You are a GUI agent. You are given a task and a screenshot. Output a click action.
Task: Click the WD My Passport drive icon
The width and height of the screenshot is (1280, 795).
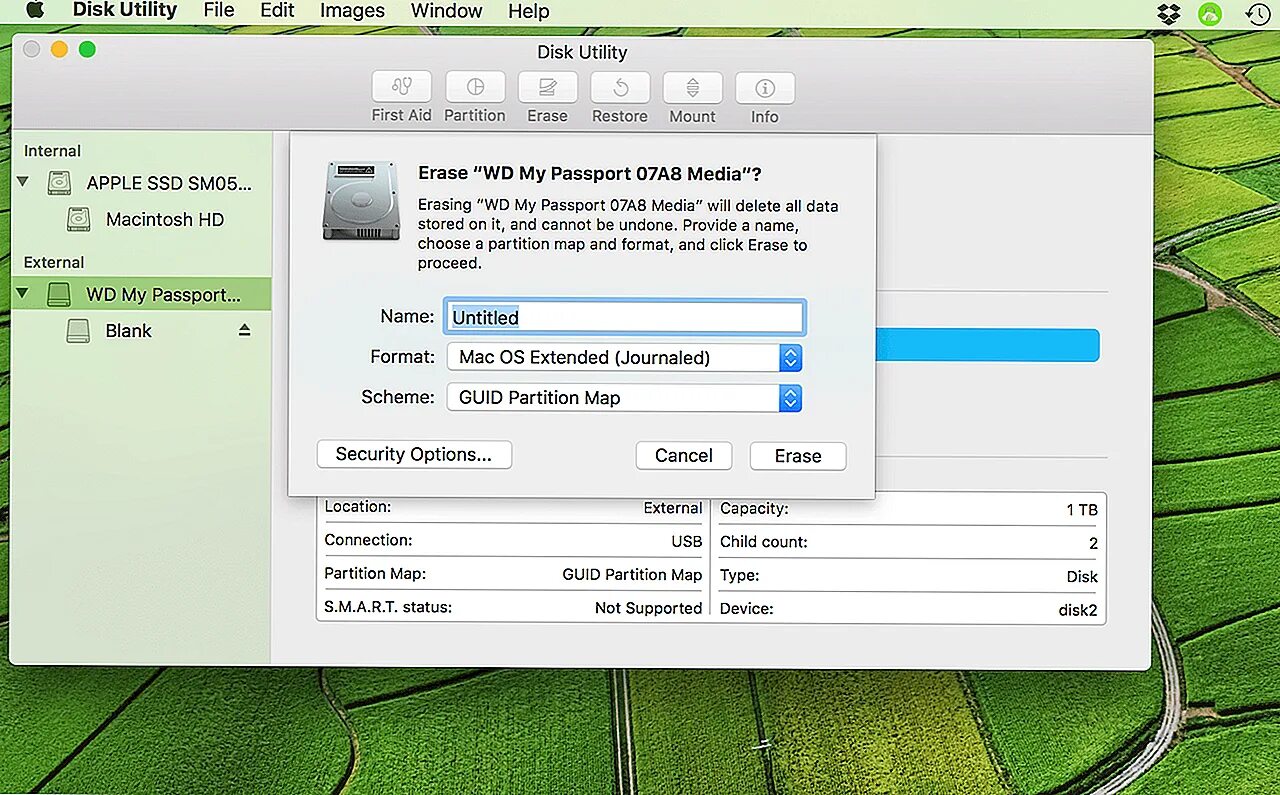click(59, 294)
